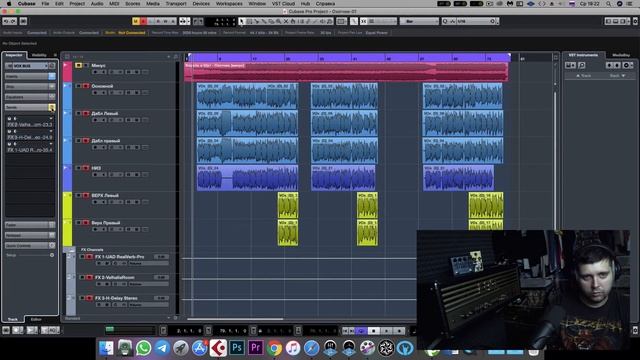Switch to the MediaBay tab
The width and height of the screenshot is (640, 360).
tap(621, 55)
